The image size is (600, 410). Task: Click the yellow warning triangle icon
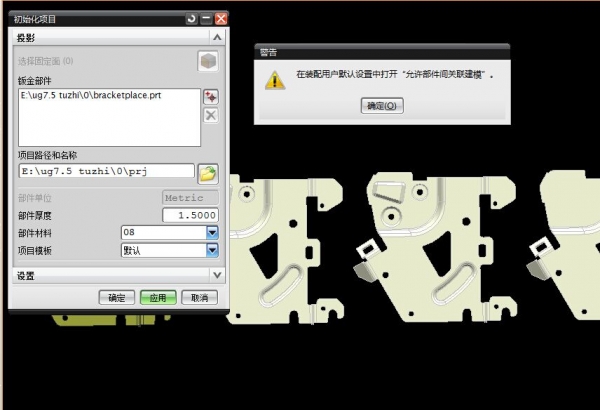coord(275,80)
